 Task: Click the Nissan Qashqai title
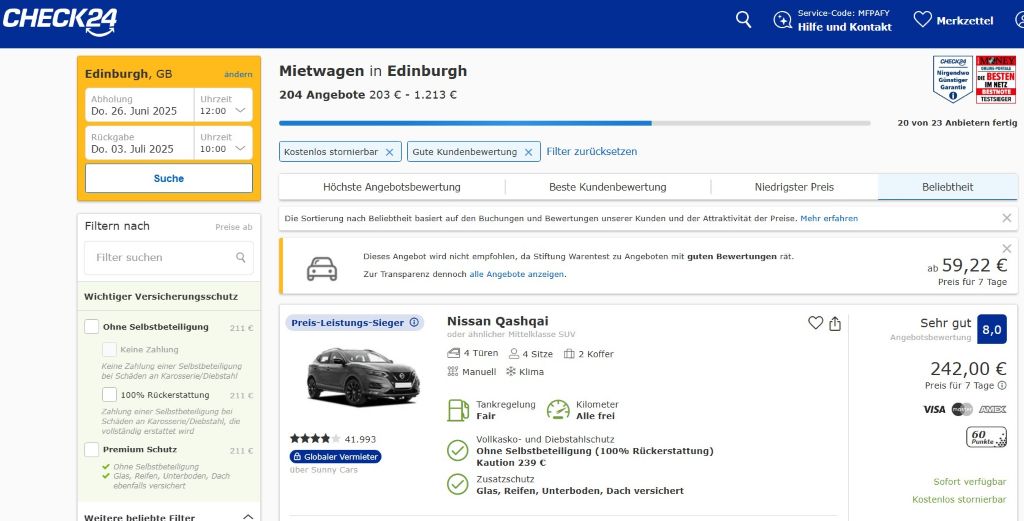[498, 321]
